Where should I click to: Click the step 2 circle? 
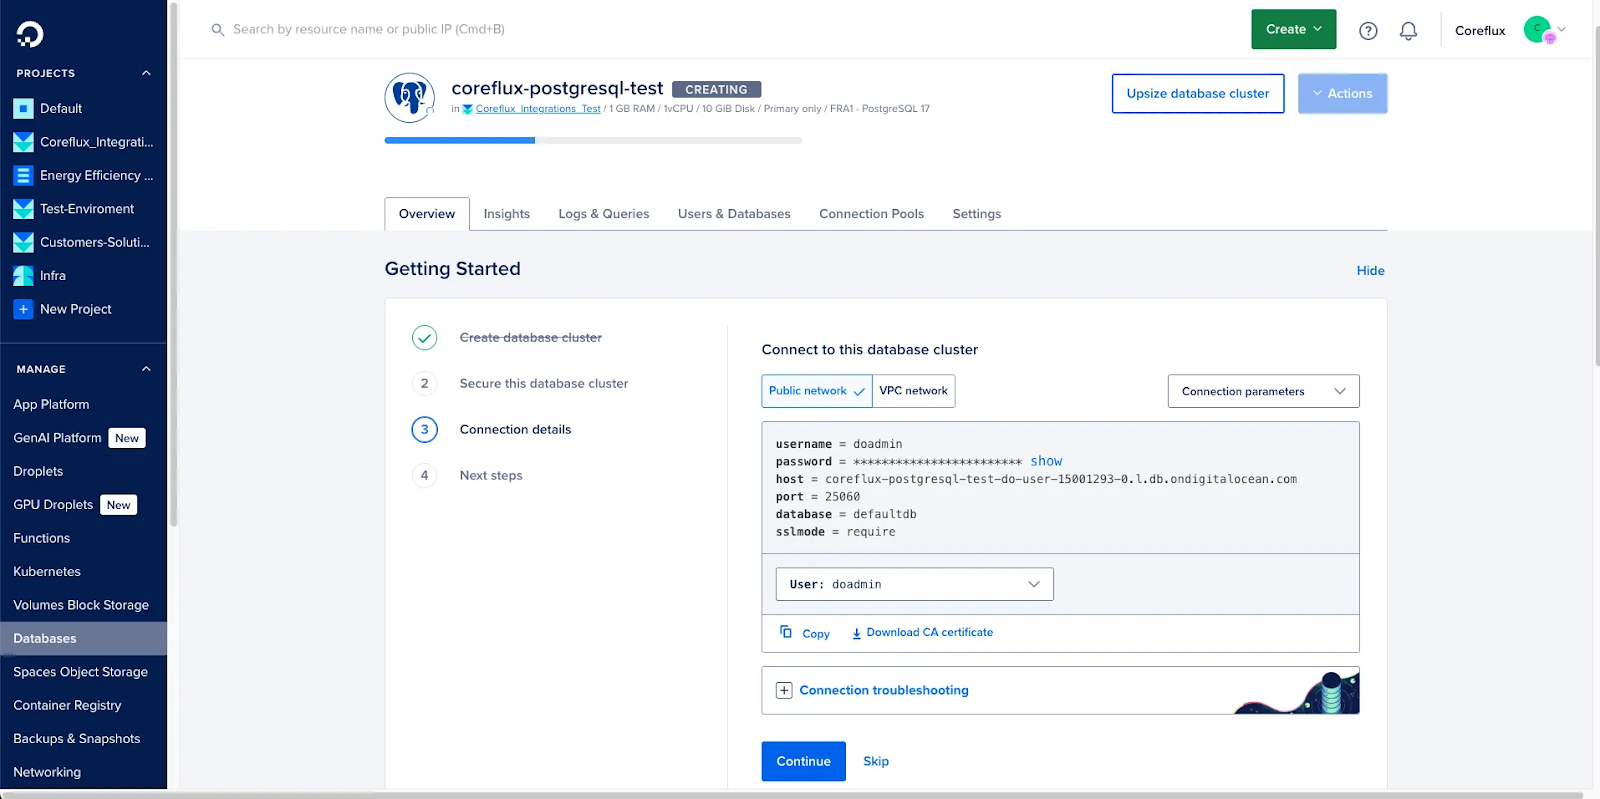(424, 384)
